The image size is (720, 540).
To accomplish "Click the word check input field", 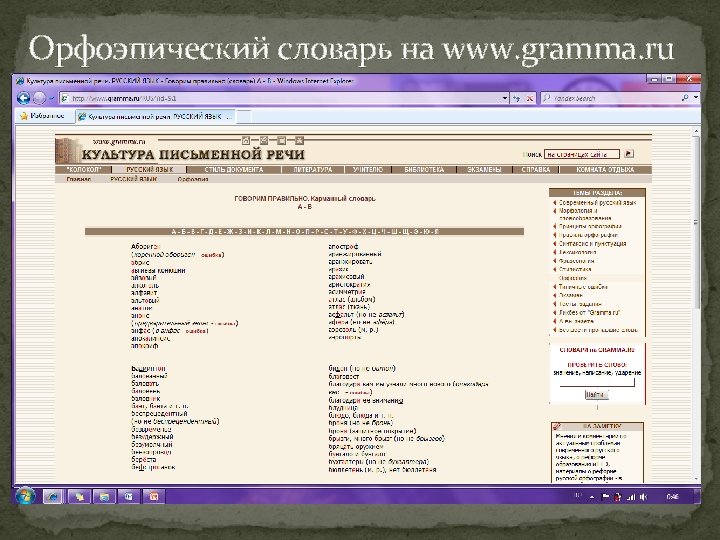I will pyautogui.click(x=597, y=382).
